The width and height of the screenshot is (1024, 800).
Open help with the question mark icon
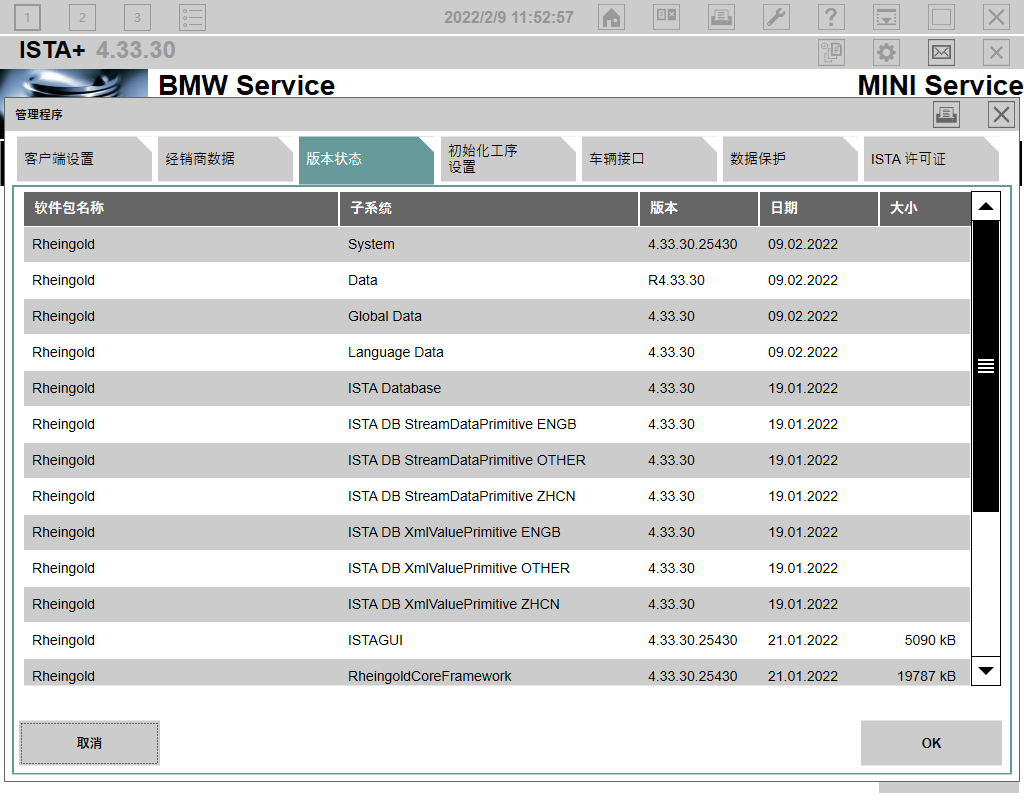point(831,17)
